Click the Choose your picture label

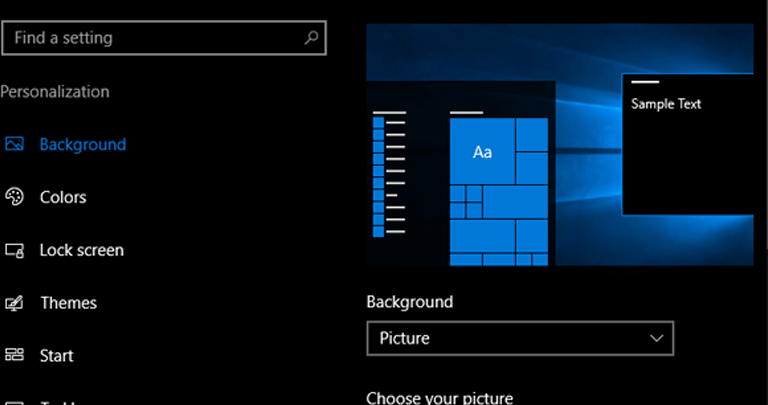(439, 397)
